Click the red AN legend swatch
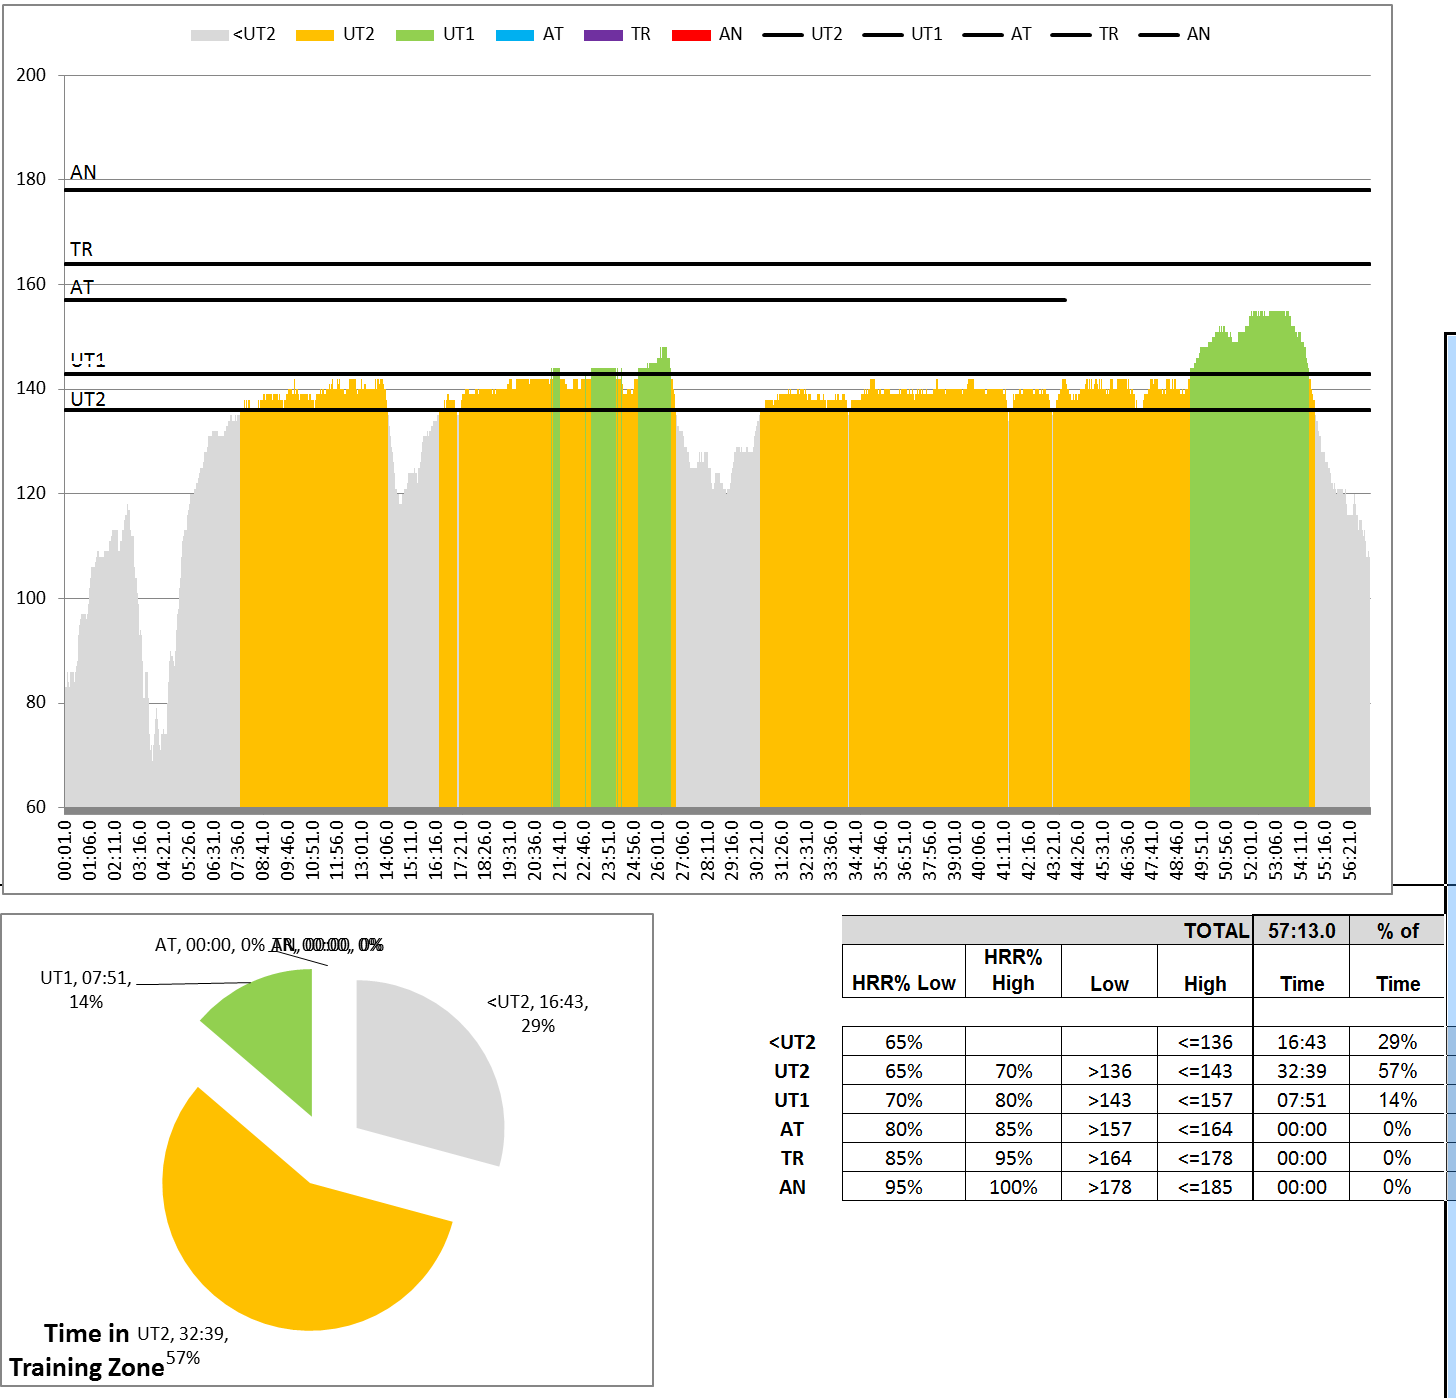 tap(691, 35)
